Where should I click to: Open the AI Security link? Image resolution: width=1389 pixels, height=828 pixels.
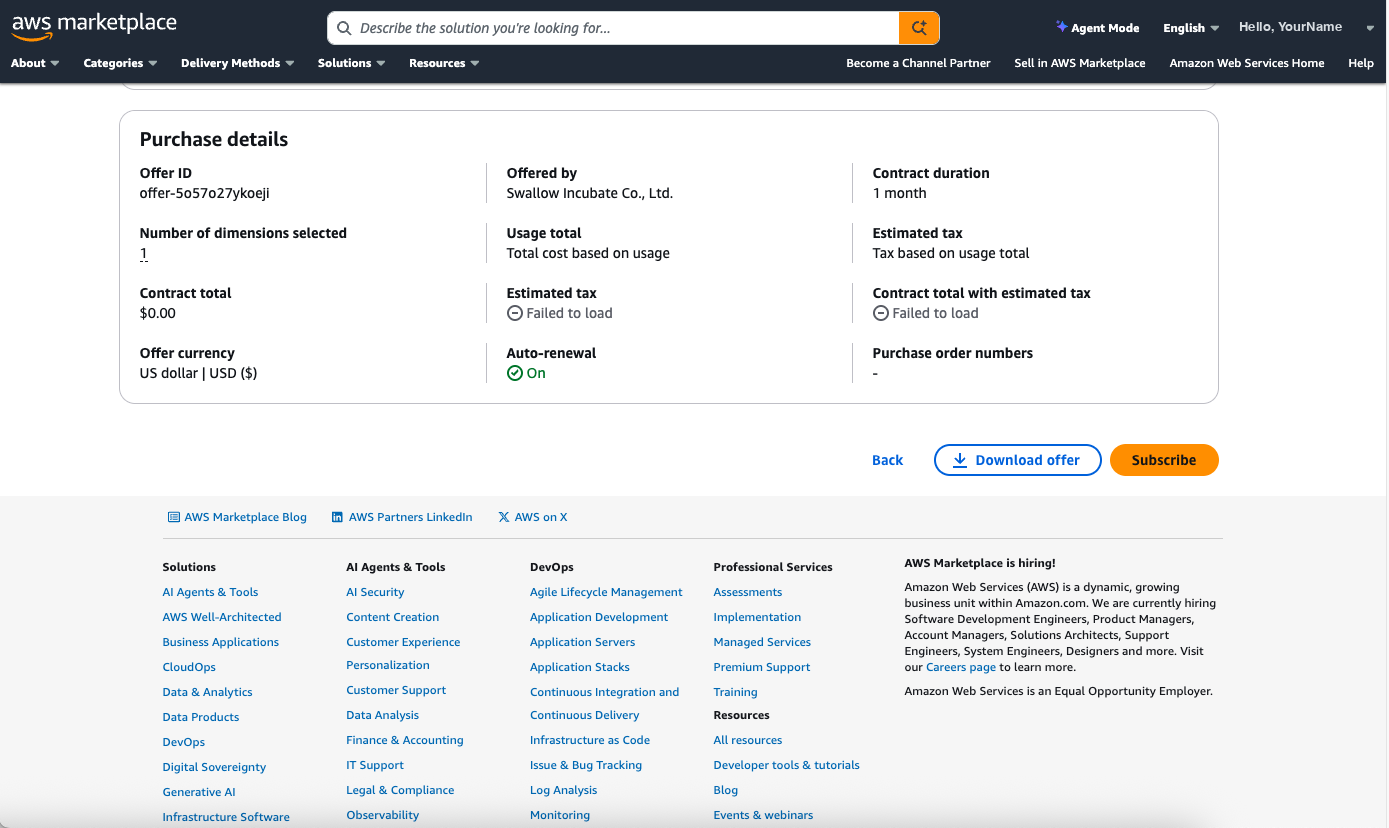point(375,592)
